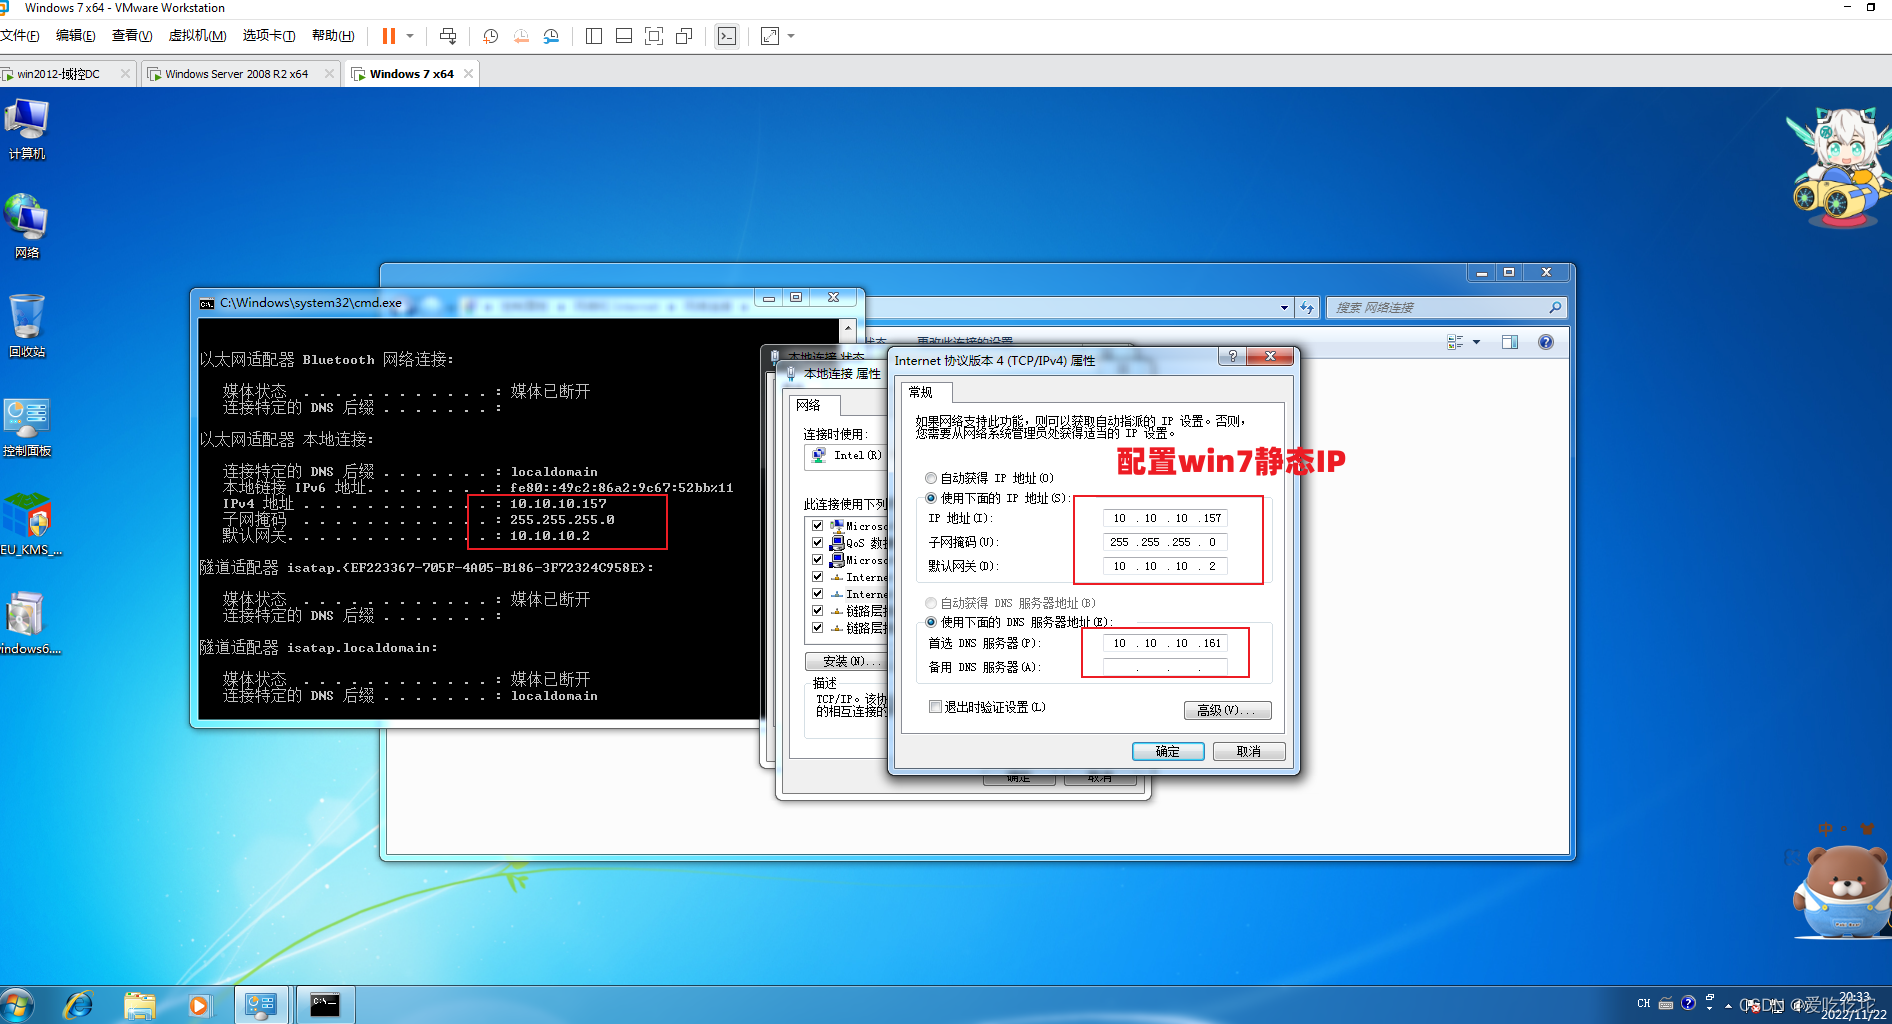Open Windows Media Player from the taskbar
Image resolution: width=1892 pixels, height=1024 pixels.
(x=200, y=1004)
